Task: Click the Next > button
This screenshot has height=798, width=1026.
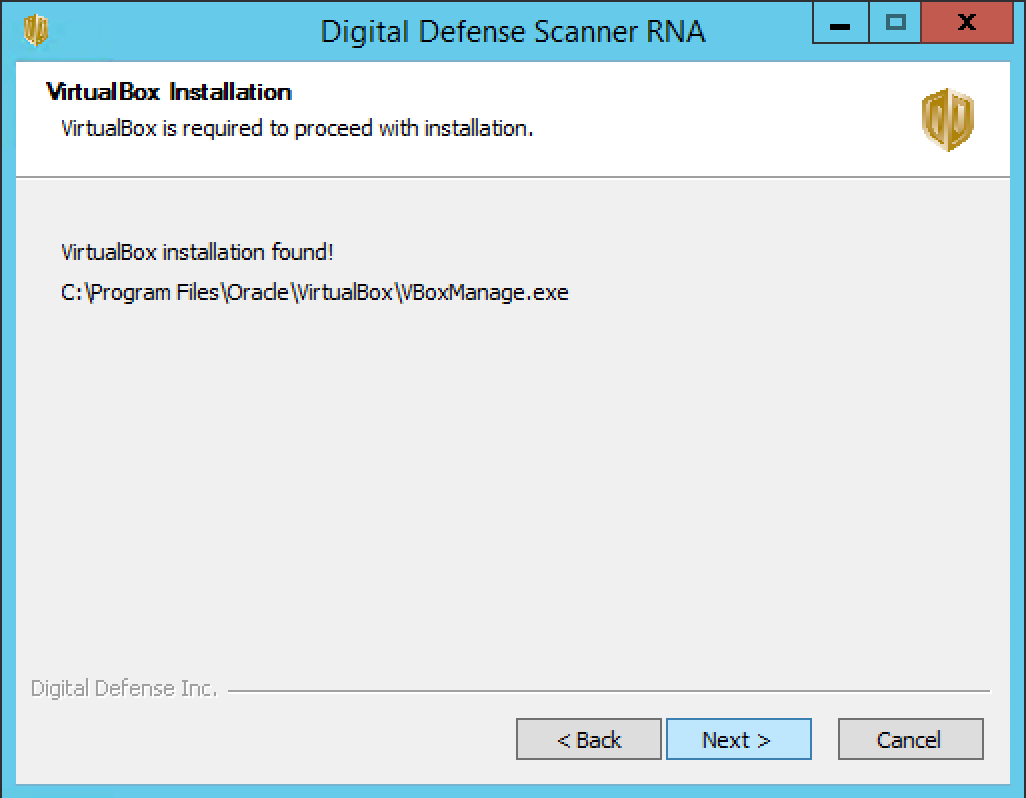Action: (739, 739)
